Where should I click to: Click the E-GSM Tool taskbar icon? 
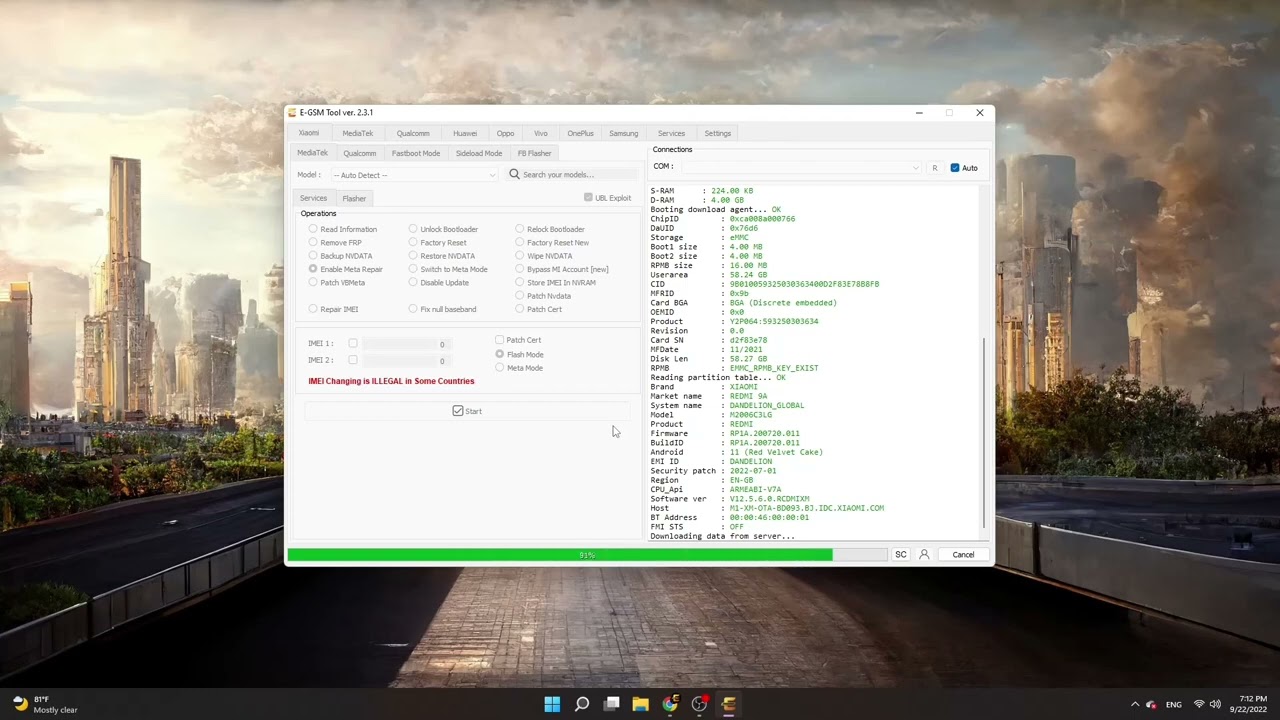[728, 704]
